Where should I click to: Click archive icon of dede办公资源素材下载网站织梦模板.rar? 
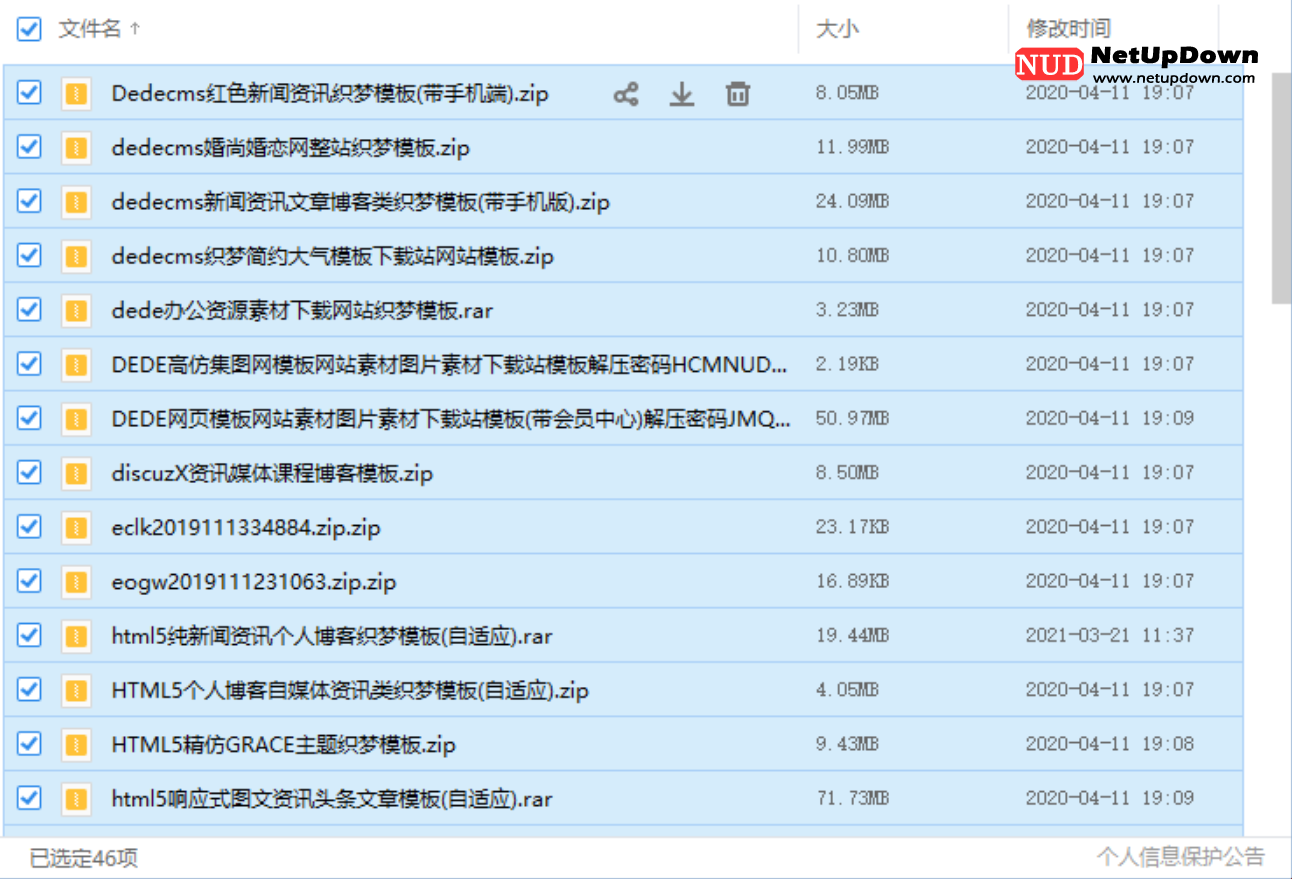point(76,311)
